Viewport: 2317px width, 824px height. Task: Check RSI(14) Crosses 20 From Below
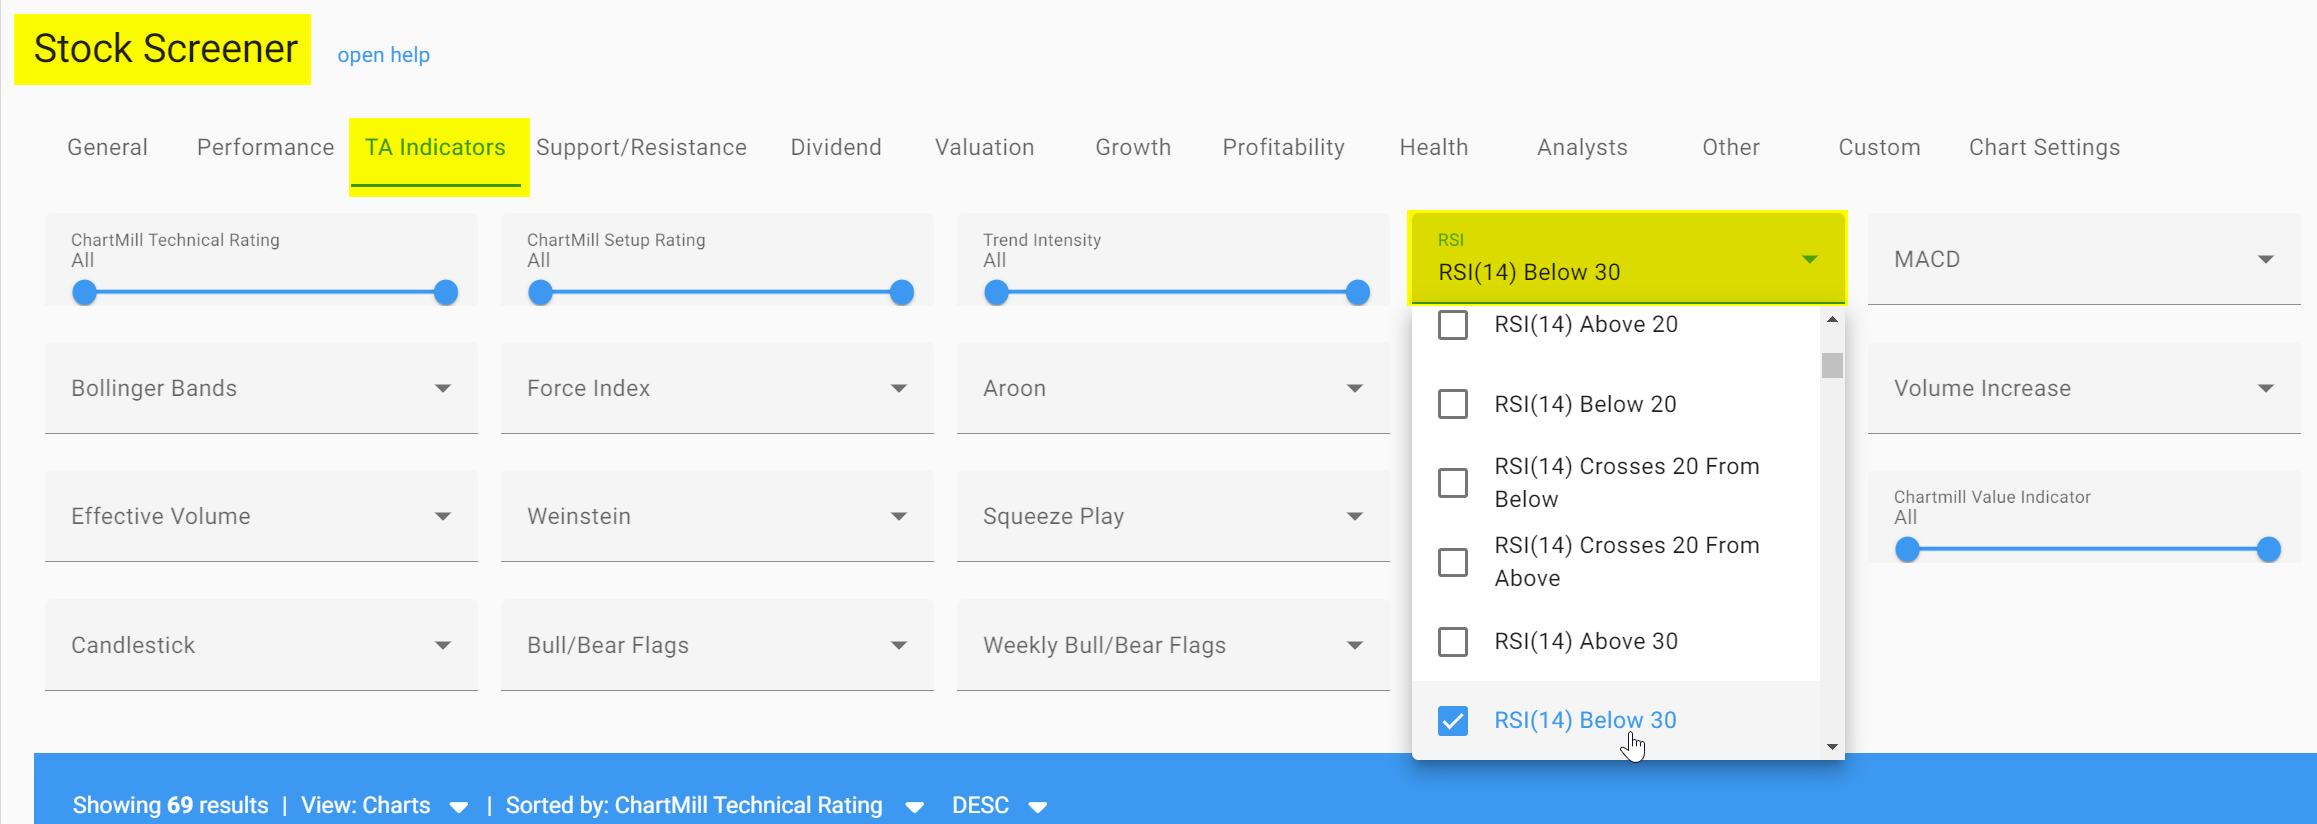coord(1452,483)
